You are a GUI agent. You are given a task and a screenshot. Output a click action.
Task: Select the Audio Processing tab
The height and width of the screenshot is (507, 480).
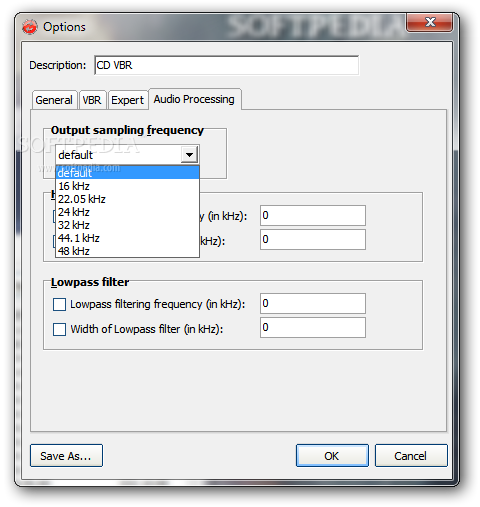[195, 99]
